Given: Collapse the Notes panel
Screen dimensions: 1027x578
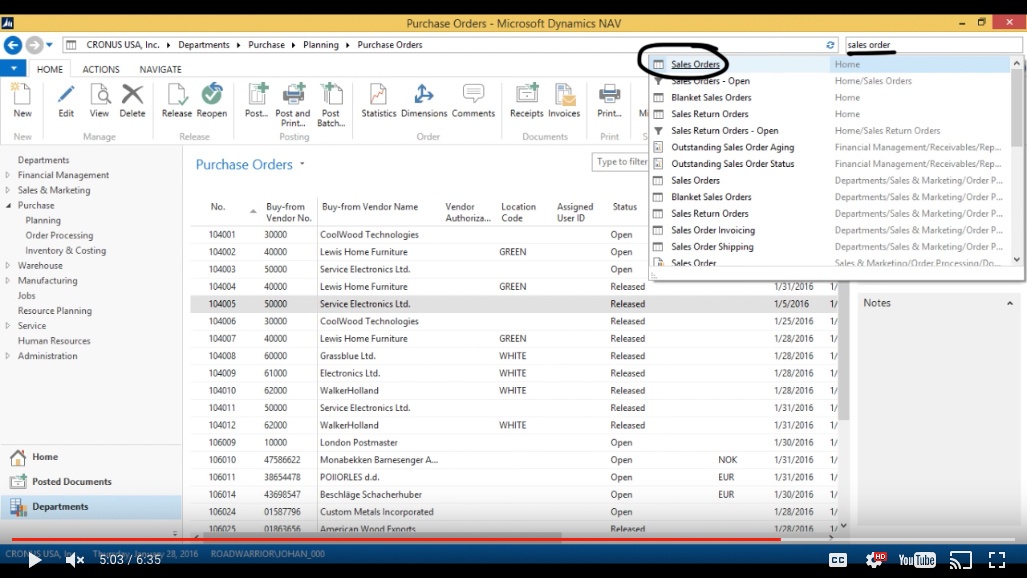Looking at the screenshot, I should pyautogui.click(x=1010, y=303).
